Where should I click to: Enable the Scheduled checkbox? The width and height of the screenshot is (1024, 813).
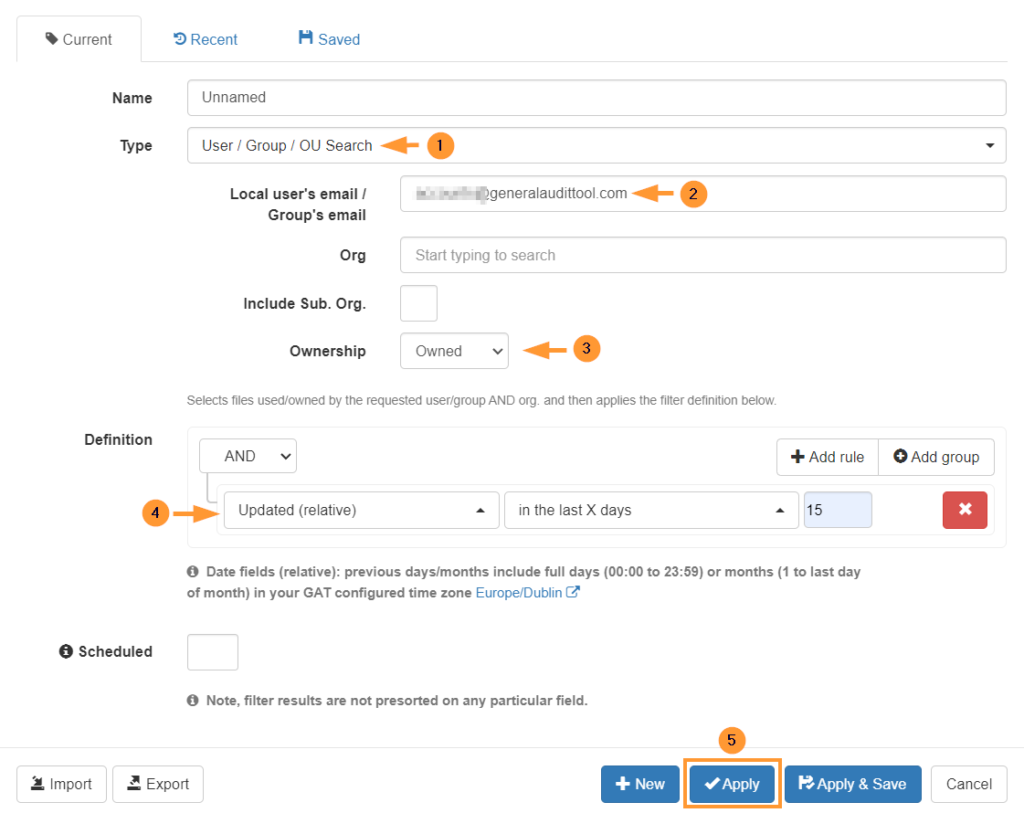(x=212, y=651)
